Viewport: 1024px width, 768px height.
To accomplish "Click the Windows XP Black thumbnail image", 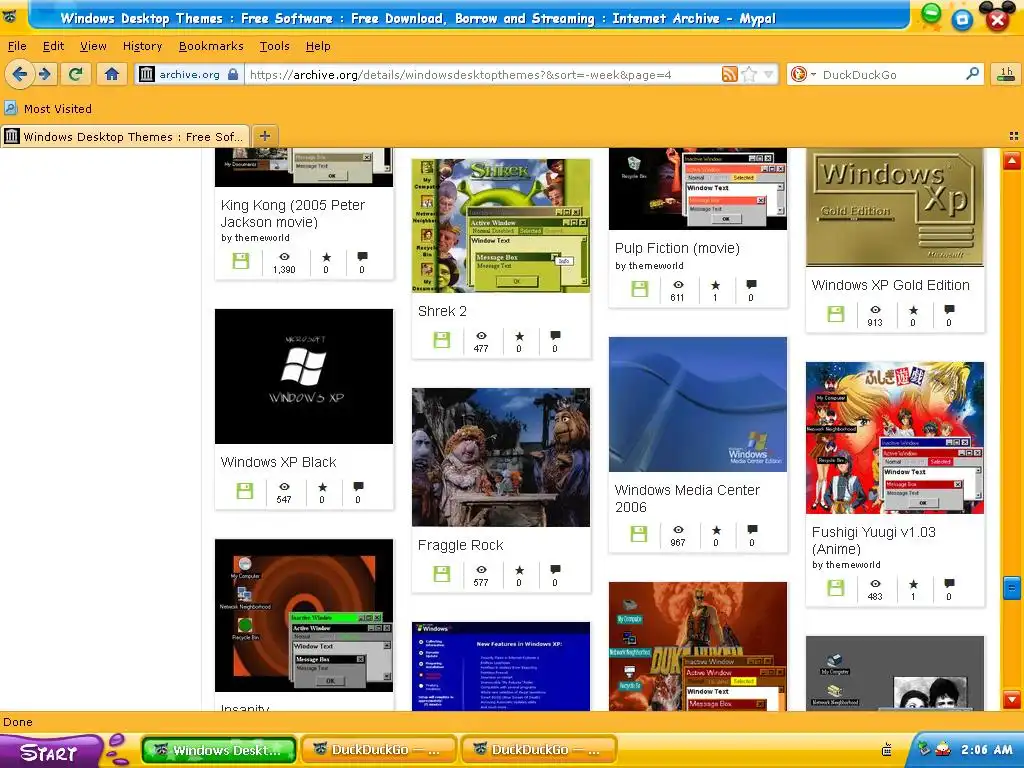I will pos(304,376).
